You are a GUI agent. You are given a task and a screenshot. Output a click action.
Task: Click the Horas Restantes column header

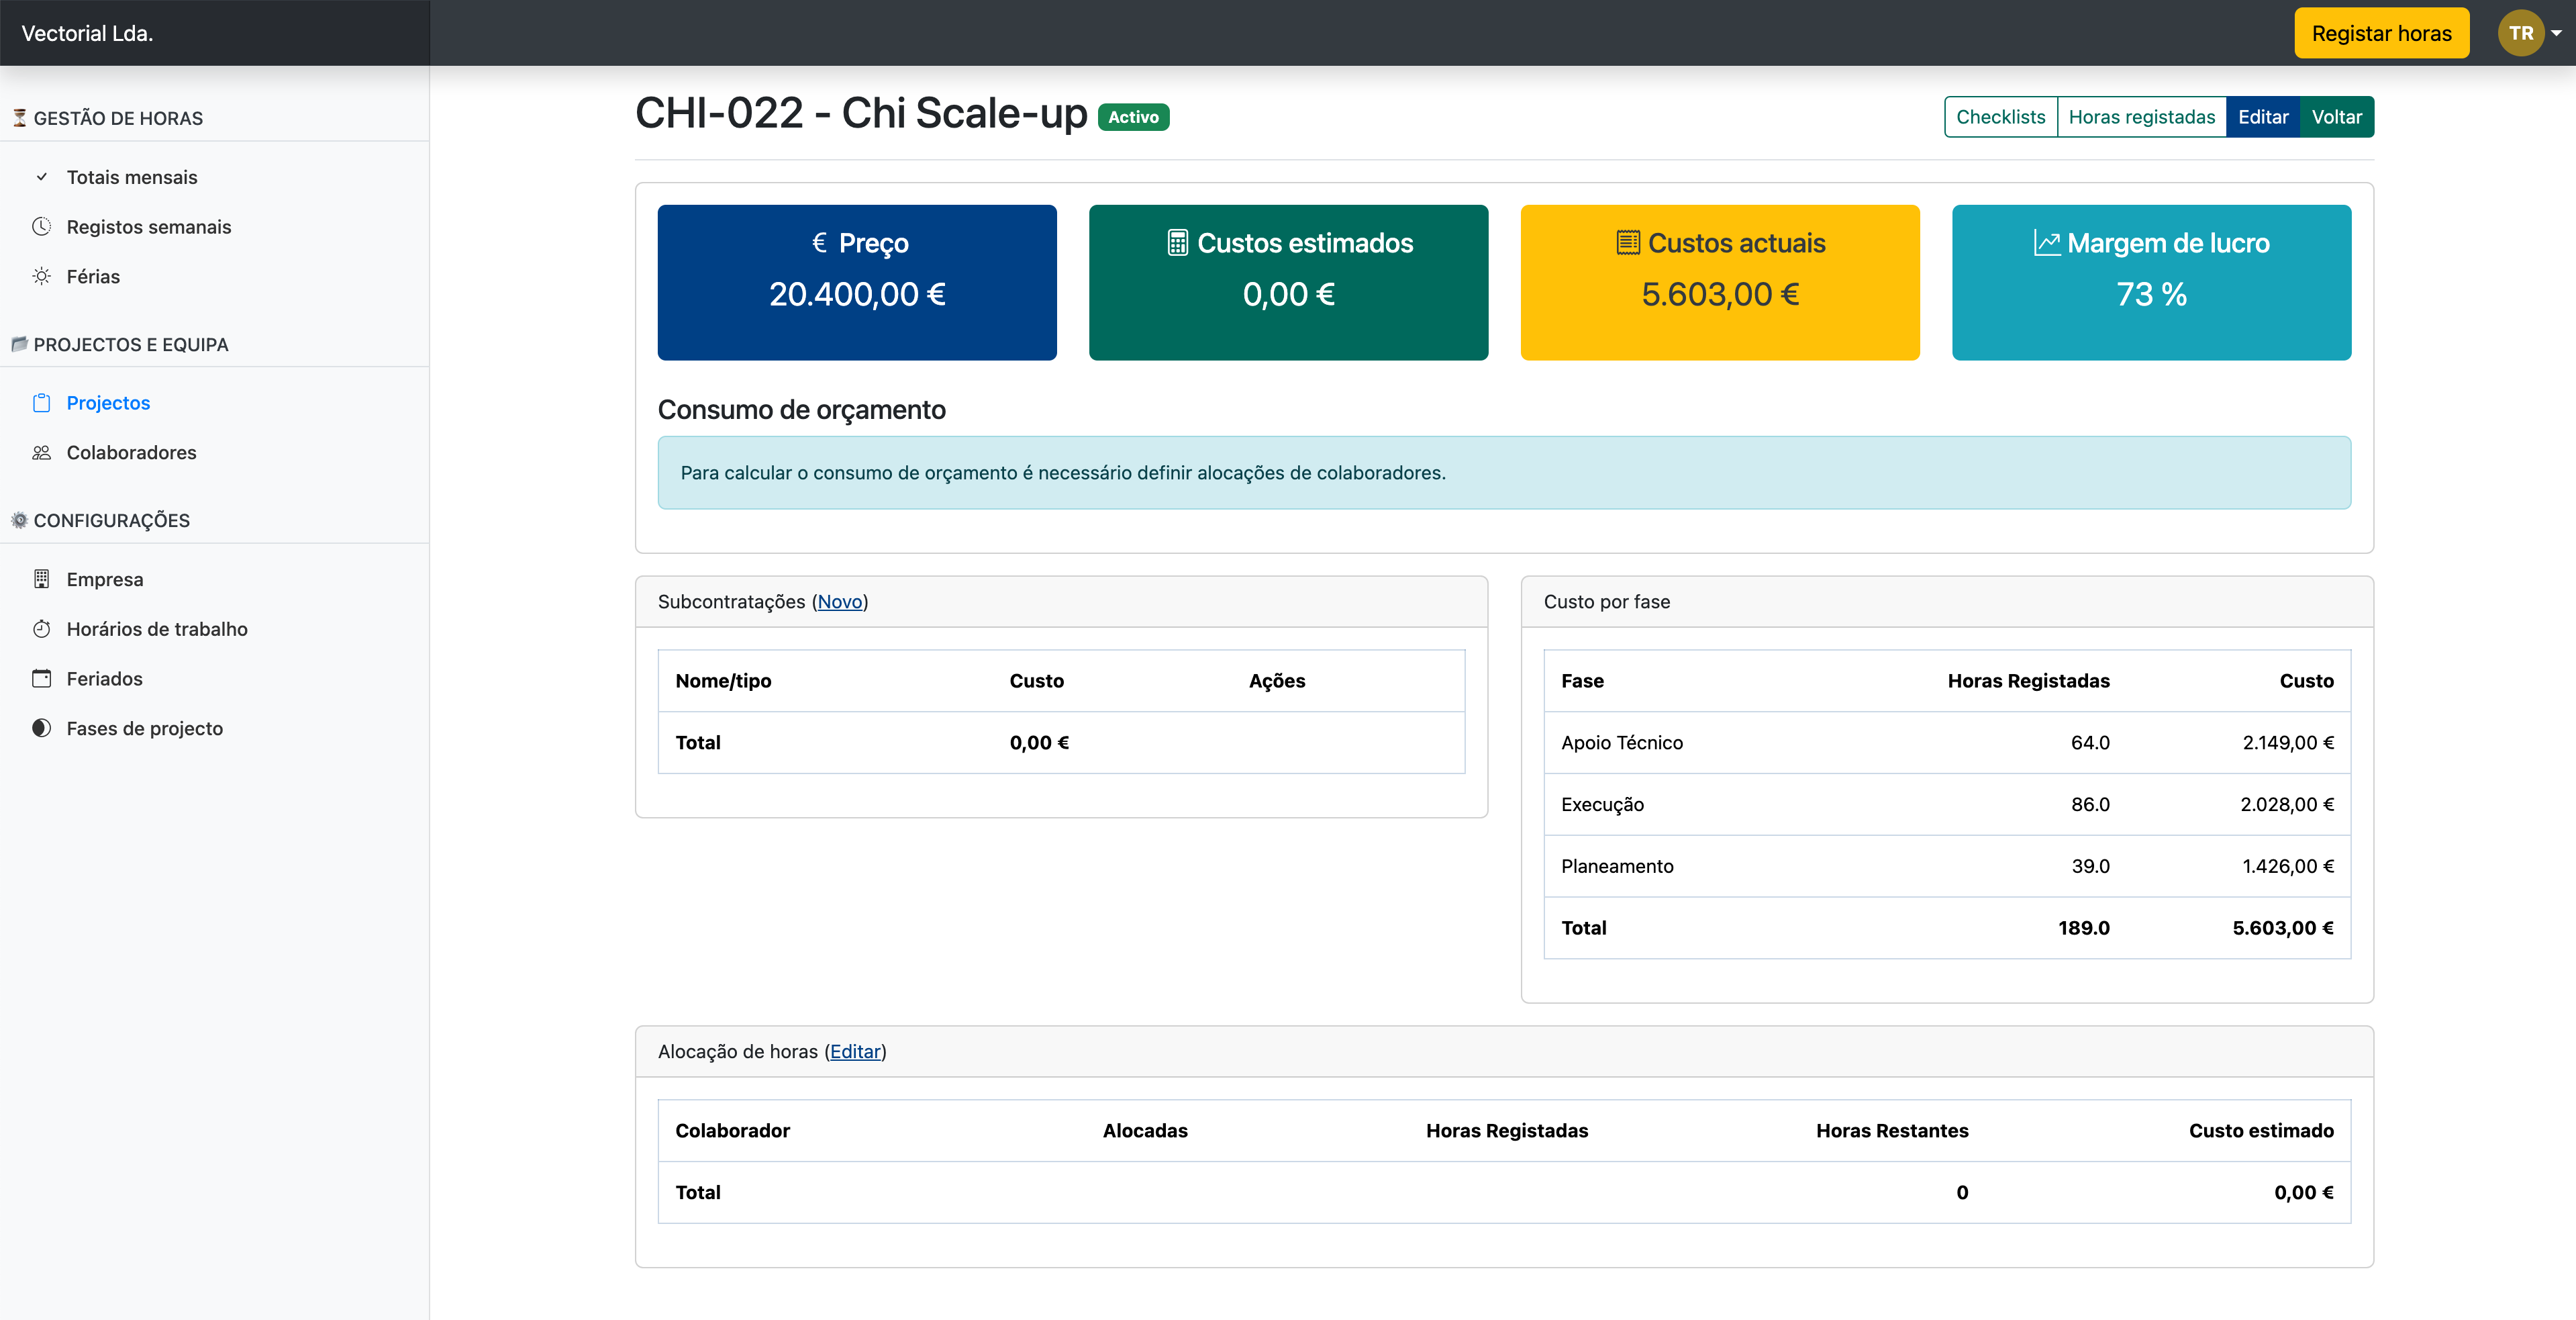(x=1892, y=1131)
